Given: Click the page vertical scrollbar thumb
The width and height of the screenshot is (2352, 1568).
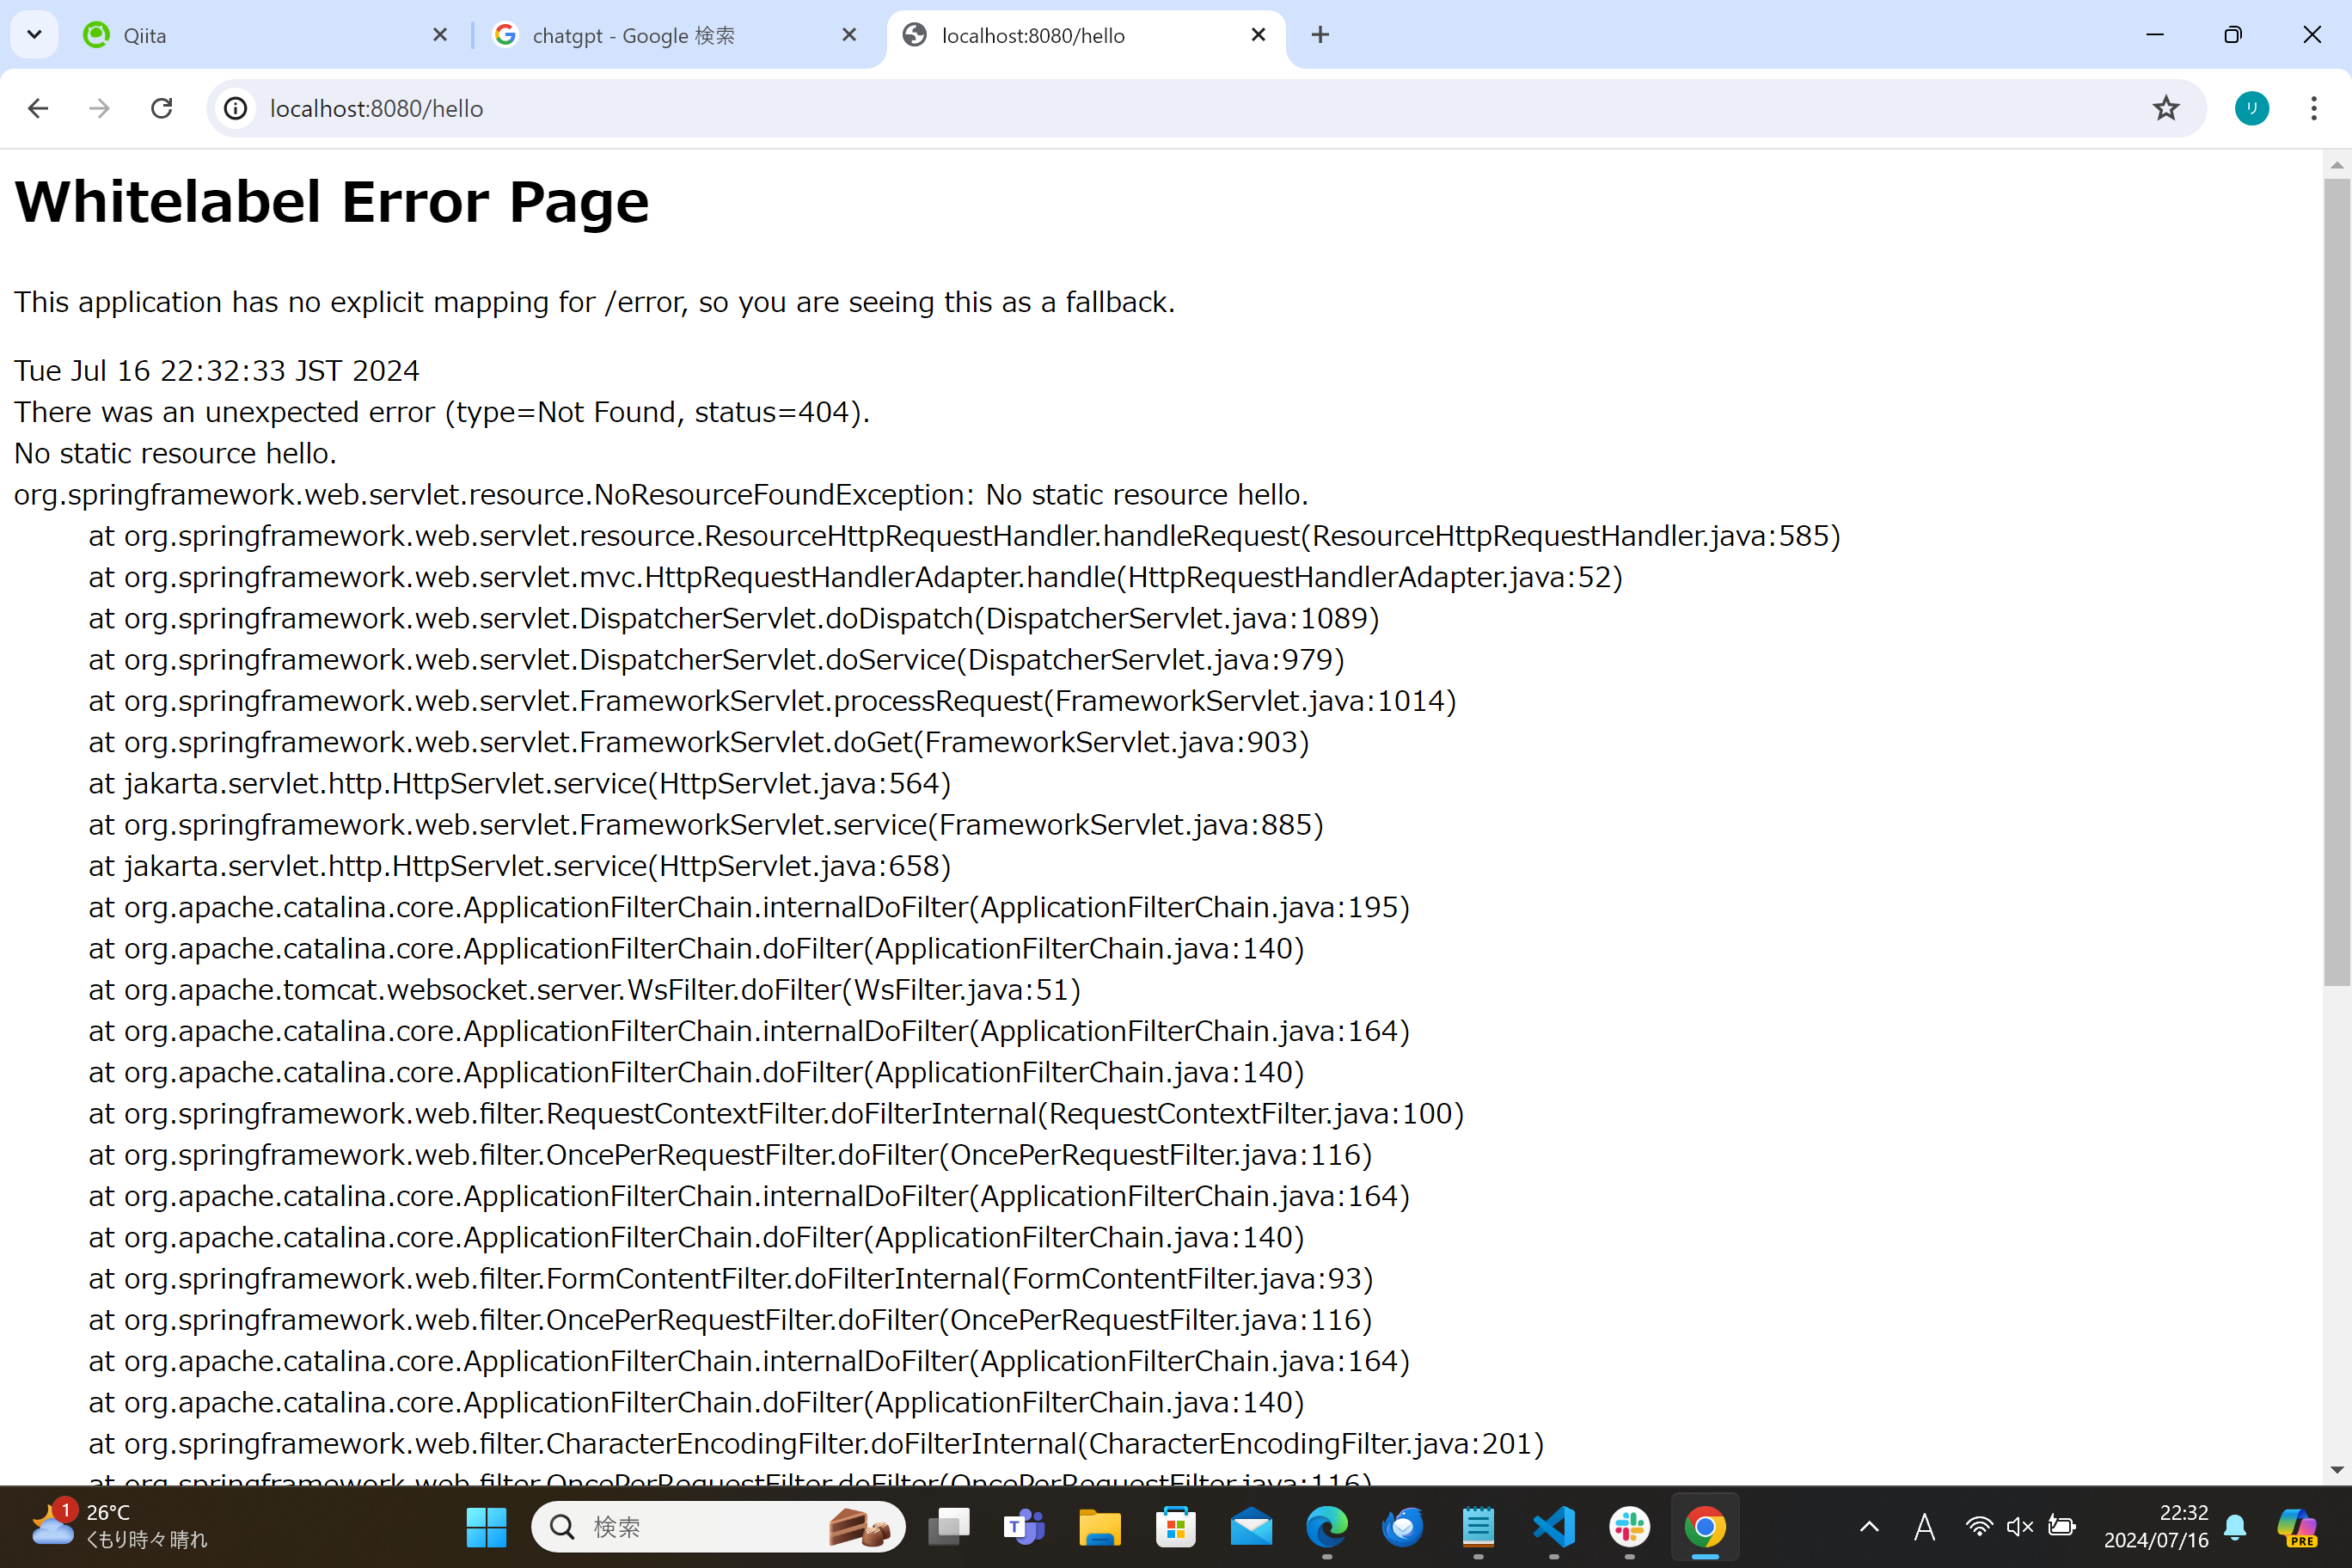Looking at the screenshot, I should click(2336, 580).
